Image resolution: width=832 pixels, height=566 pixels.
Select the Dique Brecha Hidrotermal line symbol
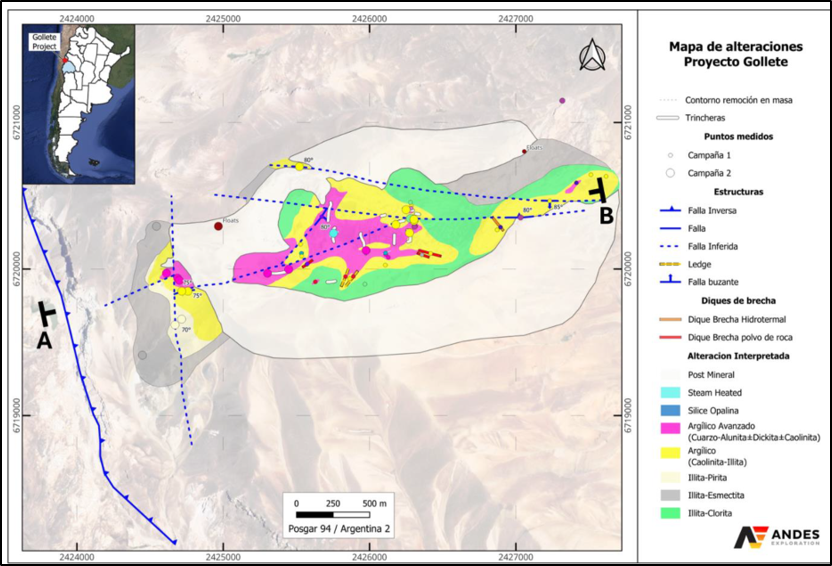coord(670,320)
